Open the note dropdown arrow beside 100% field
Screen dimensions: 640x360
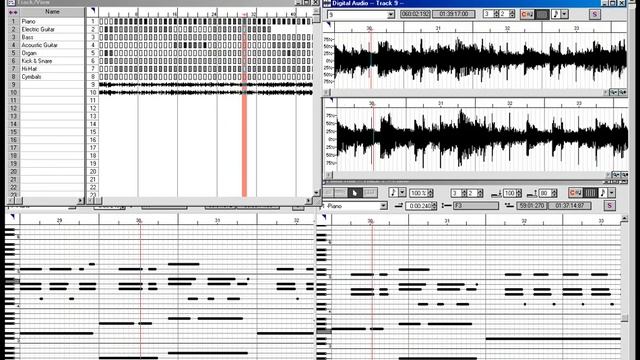pos(402,193)
